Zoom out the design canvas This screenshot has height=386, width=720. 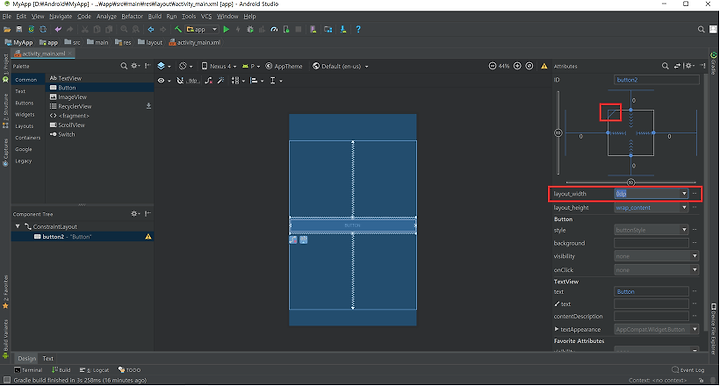point(492,66)
